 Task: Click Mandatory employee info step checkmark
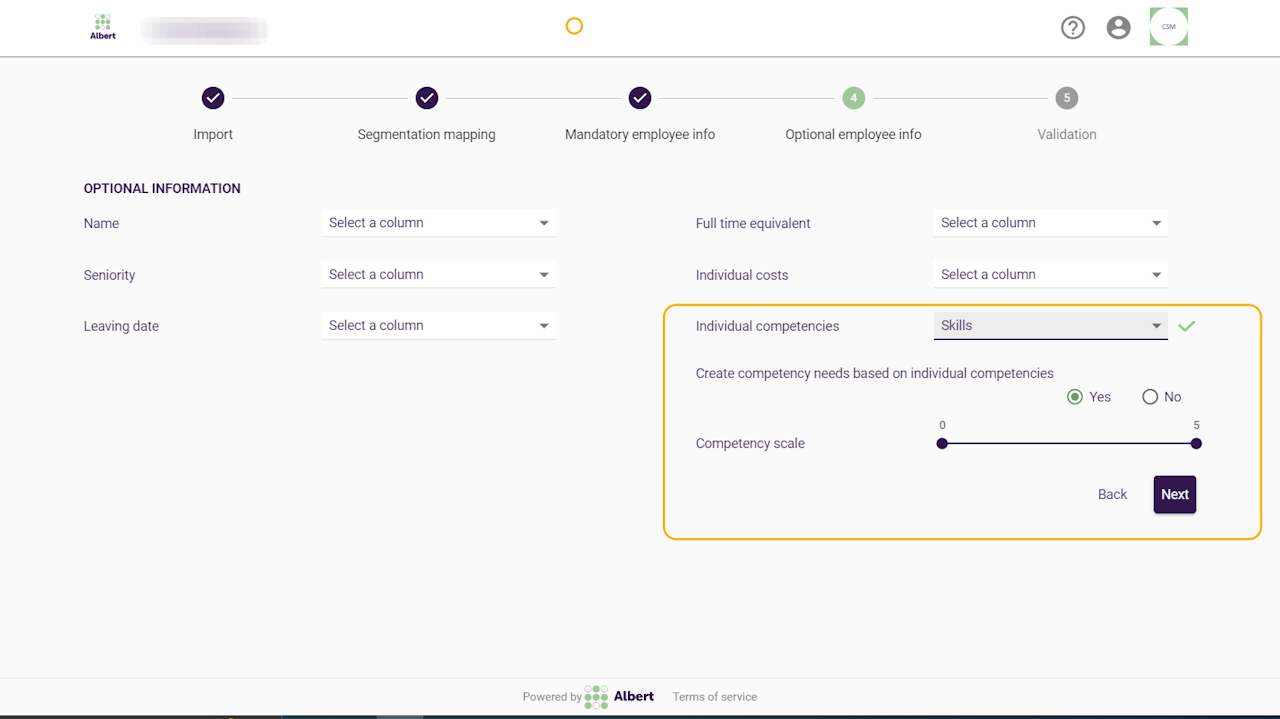tap(640, 98)
